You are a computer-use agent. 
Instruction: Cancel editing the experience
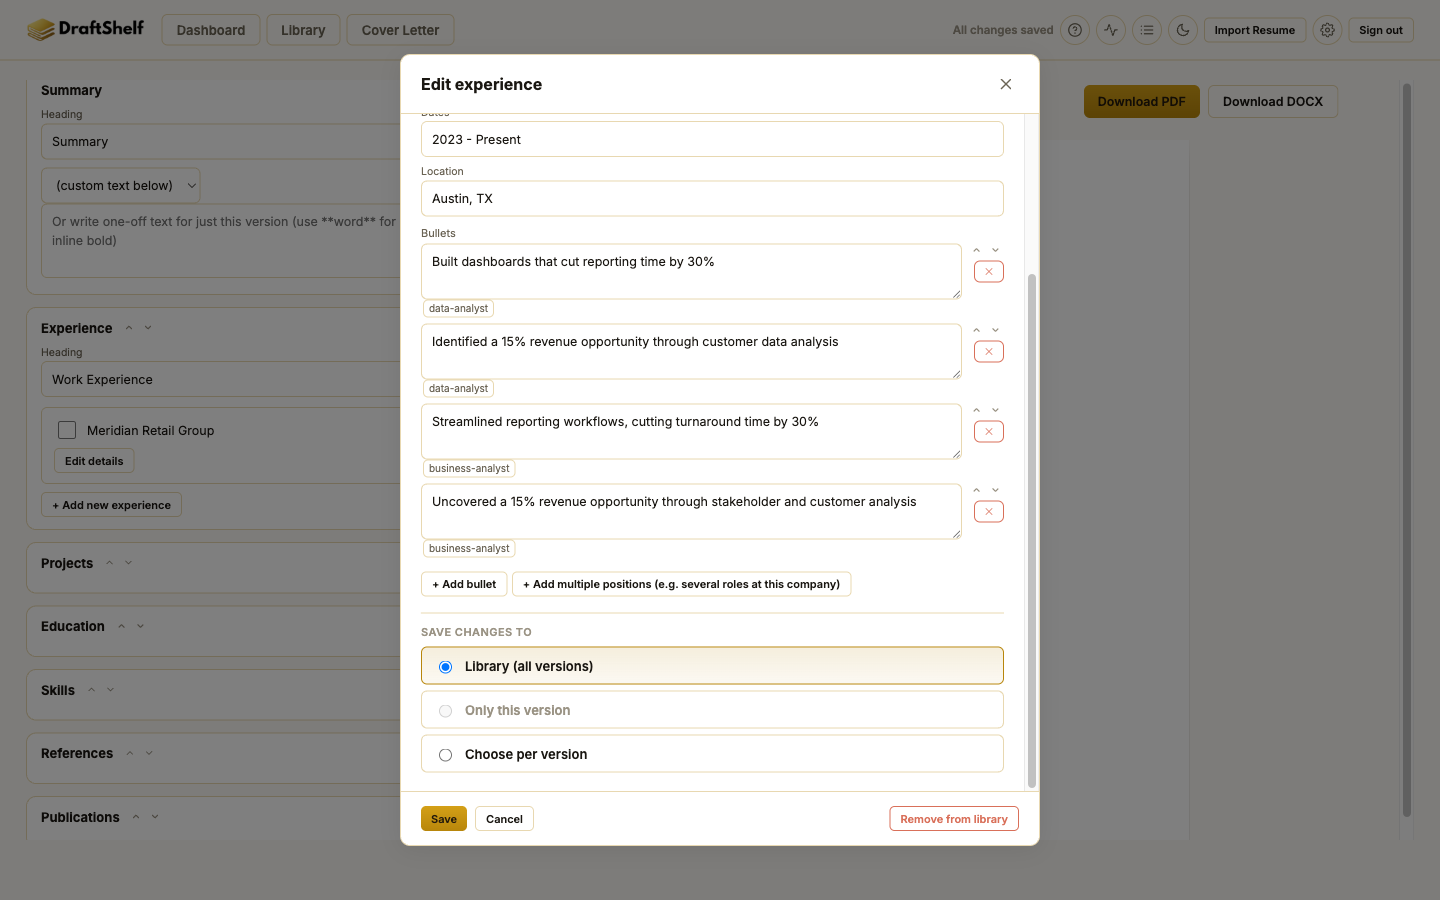(504, 819)
